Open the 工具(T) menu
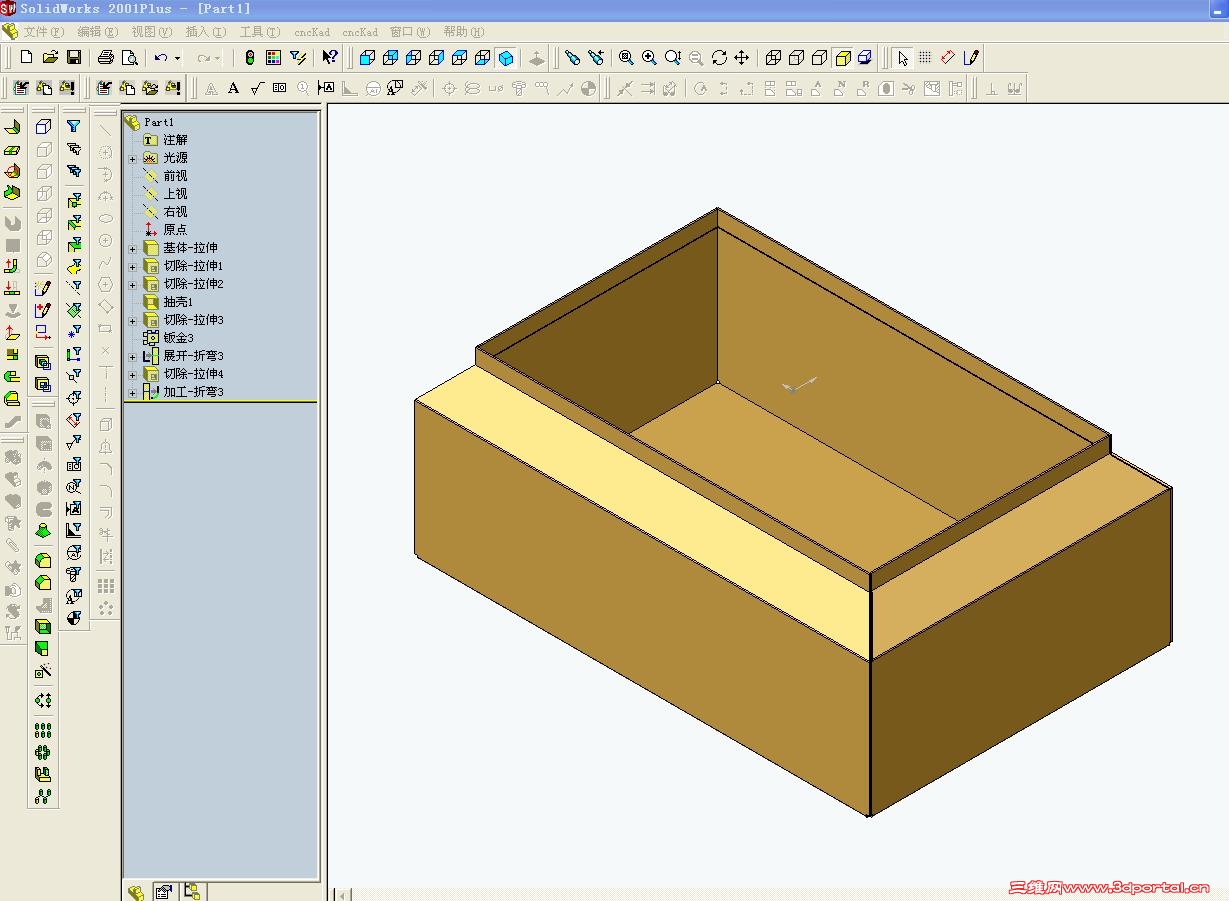 click(x=259, y=32)
